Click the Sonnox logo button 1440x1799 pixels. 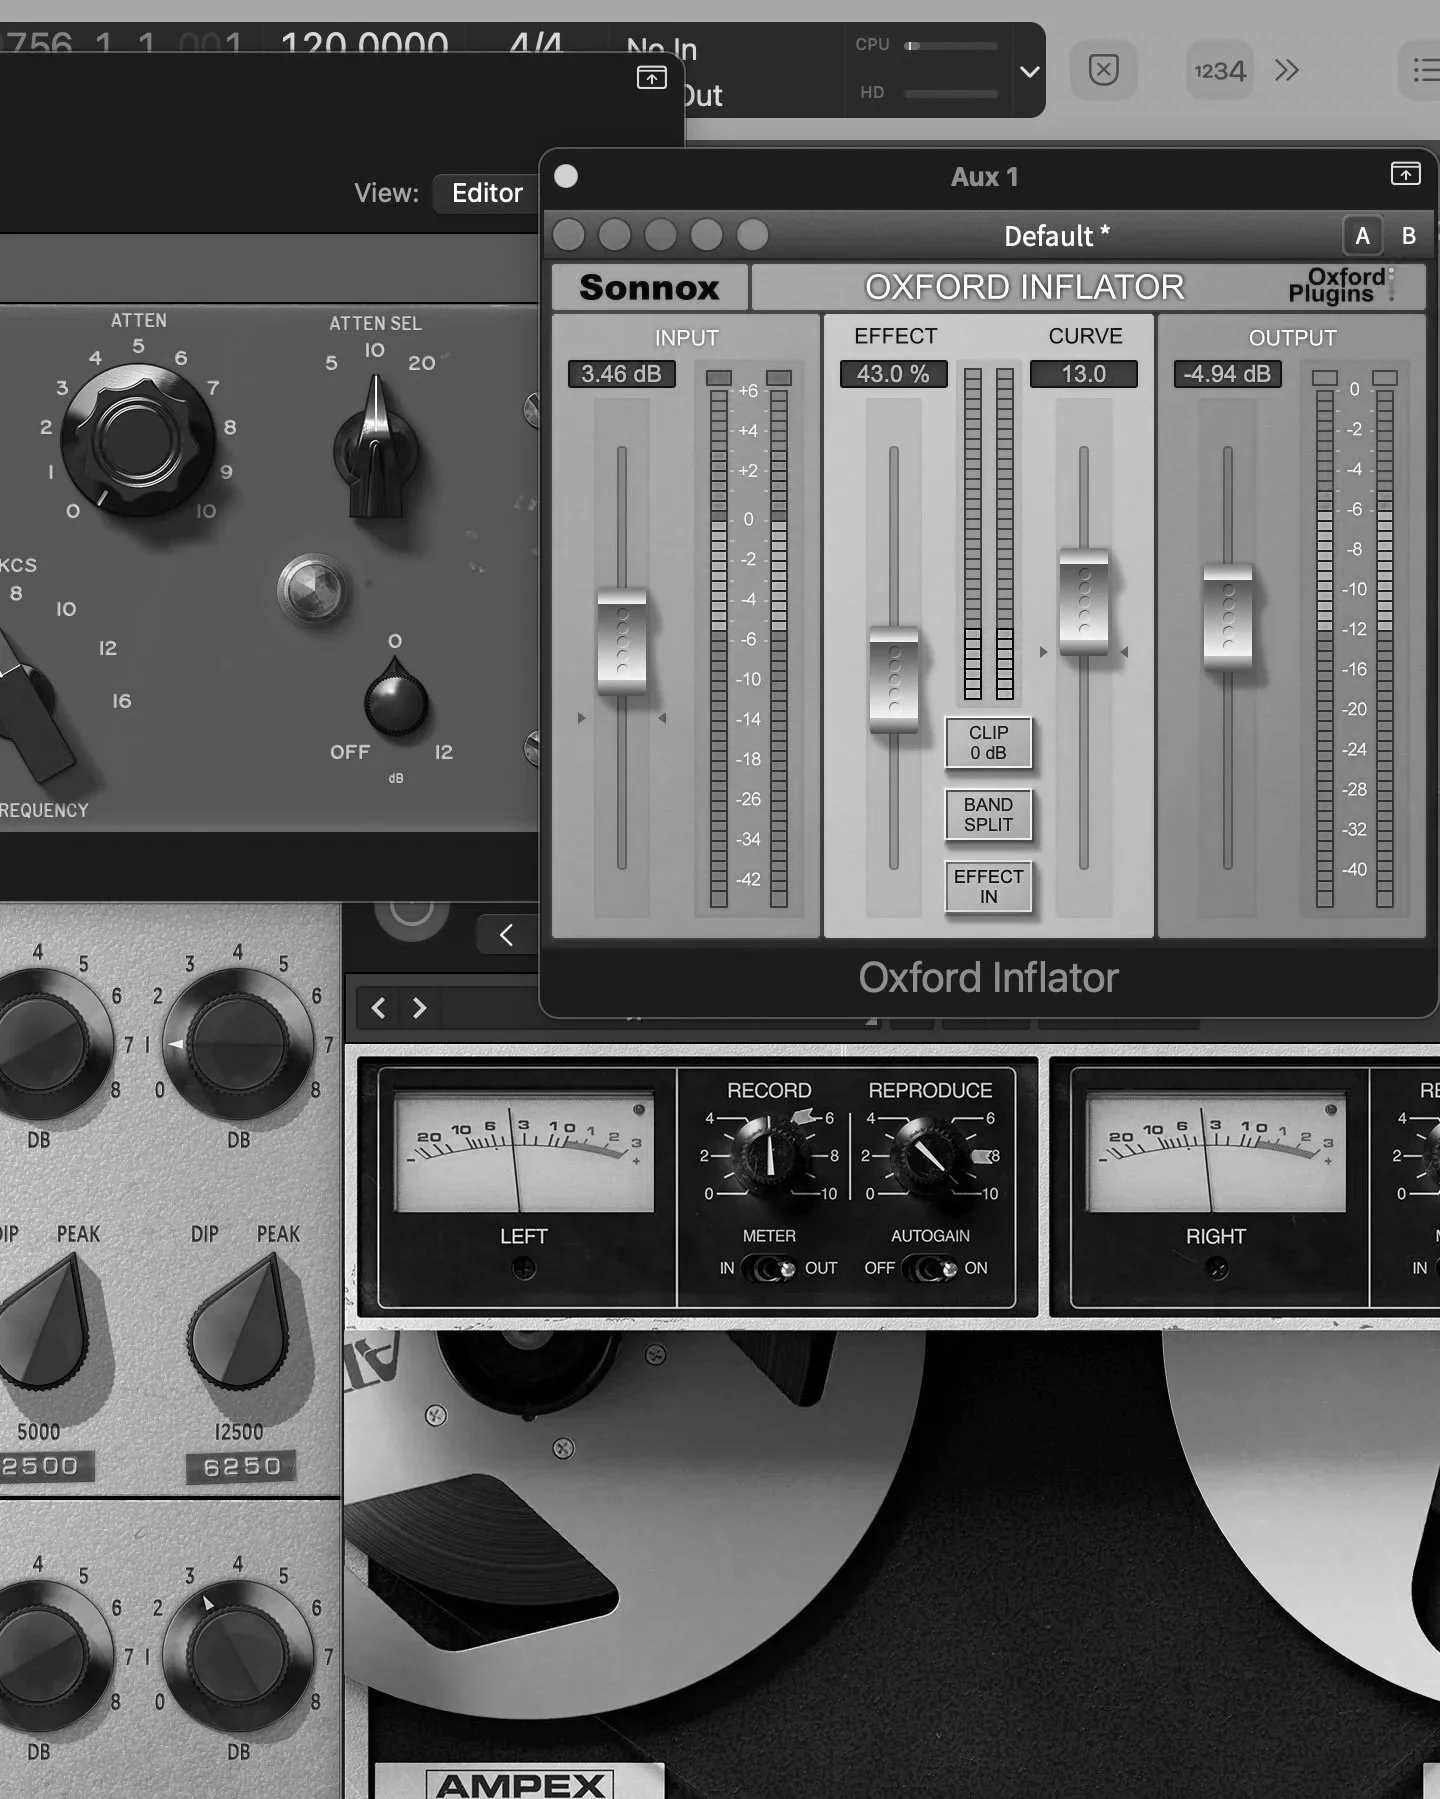point(649,288)
